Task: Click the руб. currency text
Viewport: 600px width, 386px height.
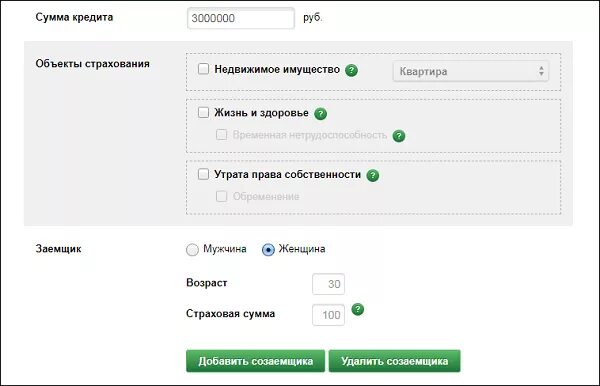Action: pyautogui.click(x=313, y=18)
